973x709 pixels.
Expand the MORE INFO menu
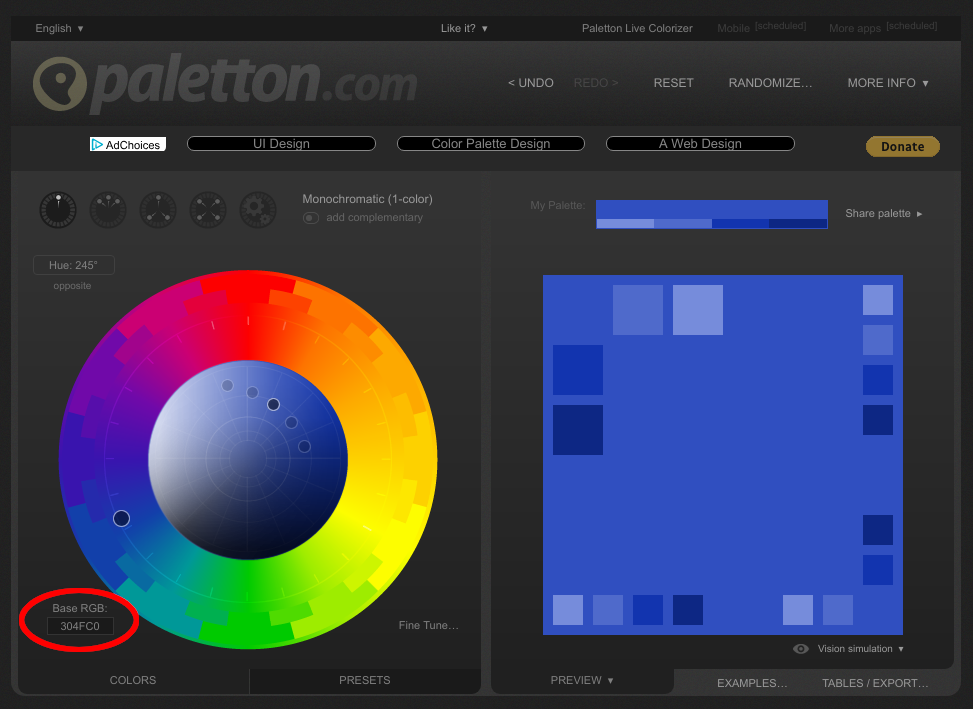(x=888, y=83)
